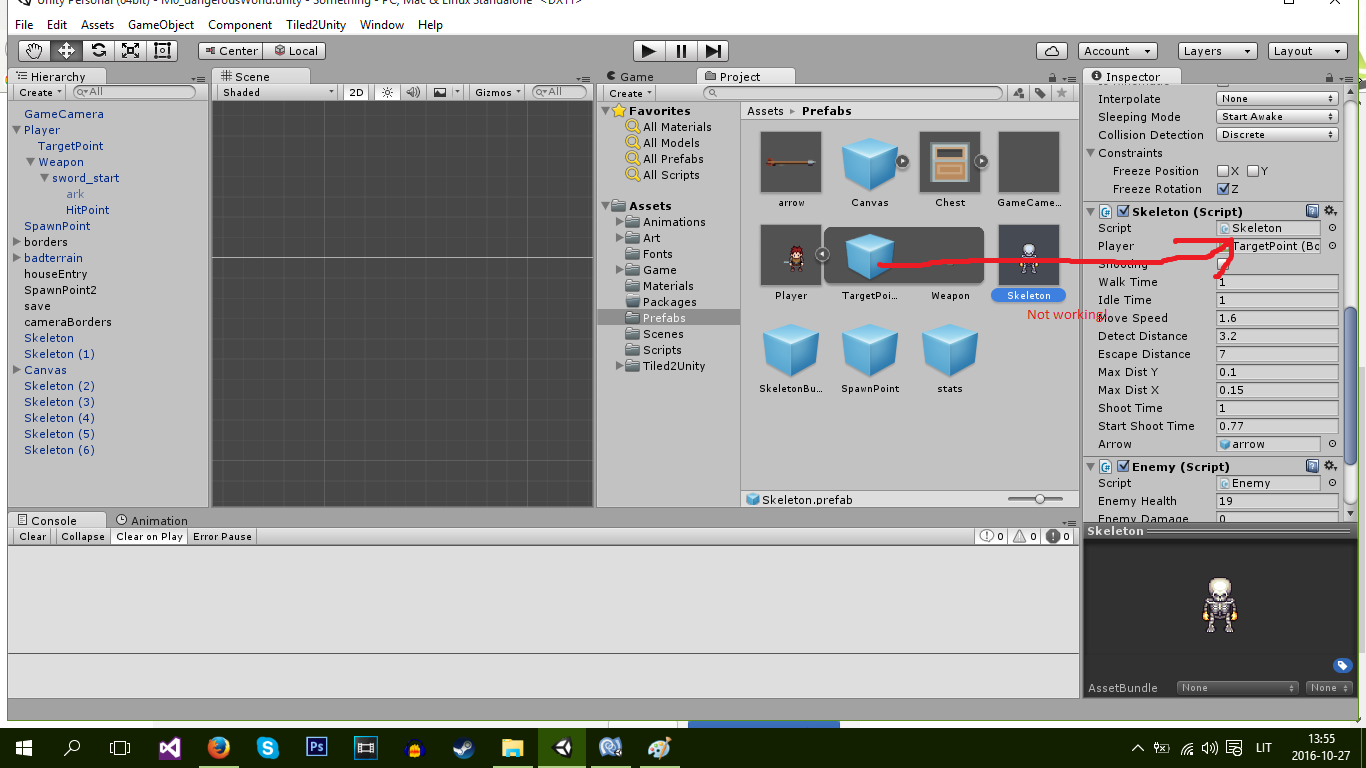This screenshot has height=768, width=1366.
Task: Toggle Freeze Position X checkbox
Action: 1222,171
